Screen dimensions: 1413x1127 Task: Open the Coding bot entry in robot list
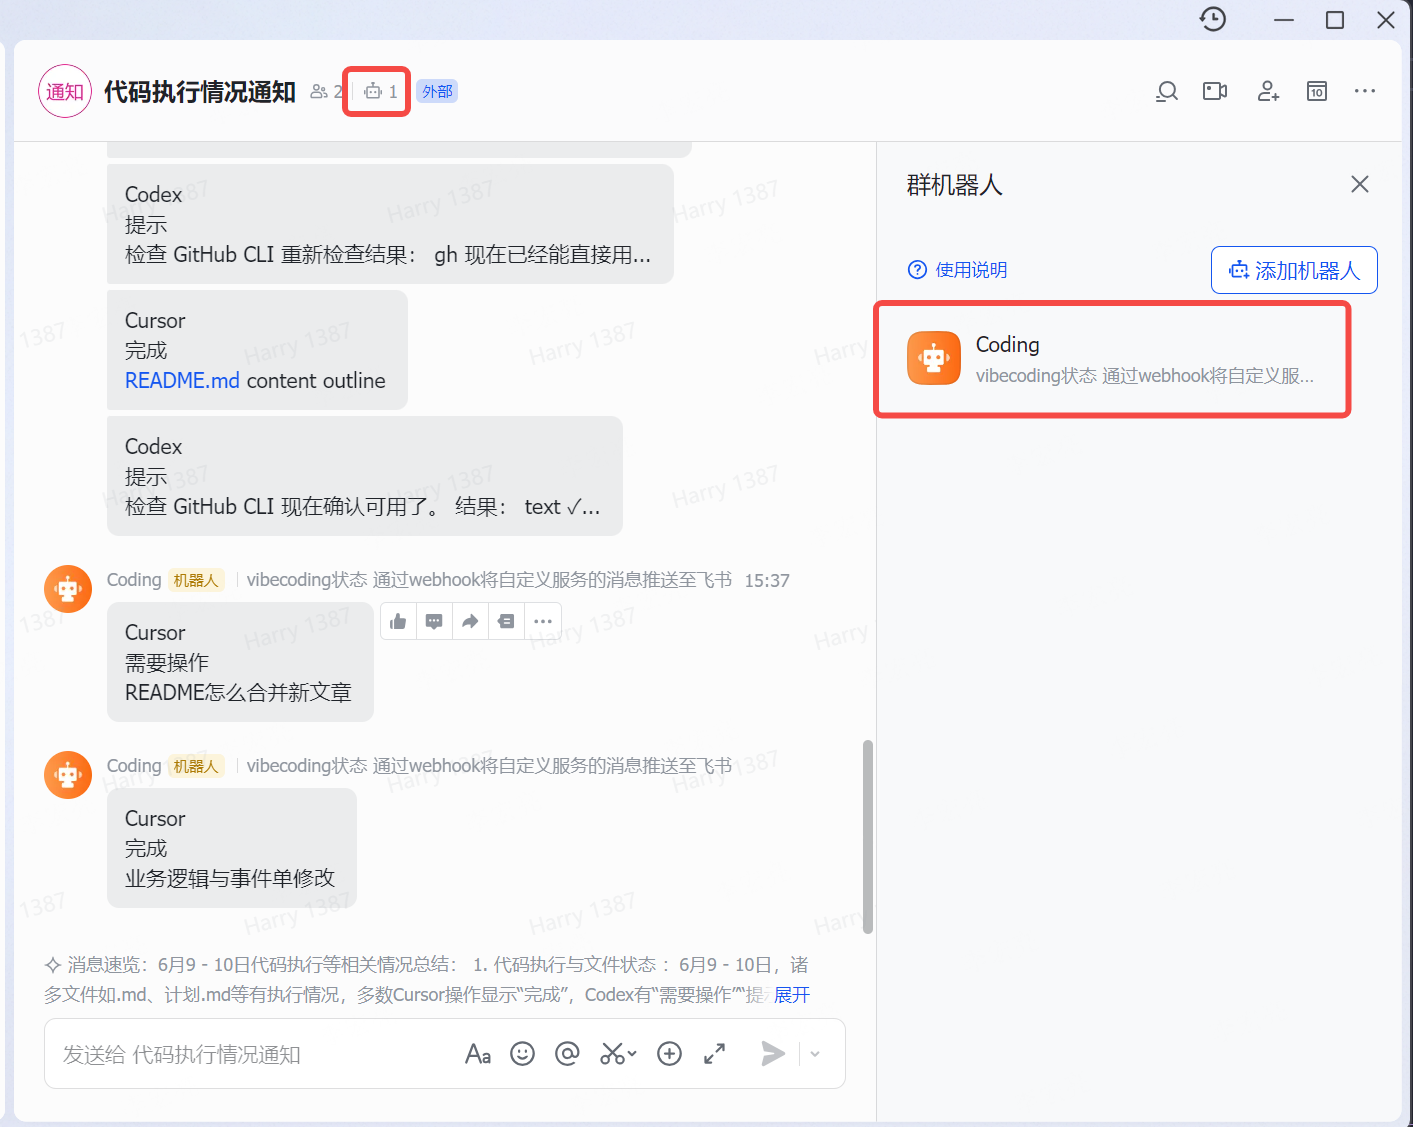pos(1112,359)
